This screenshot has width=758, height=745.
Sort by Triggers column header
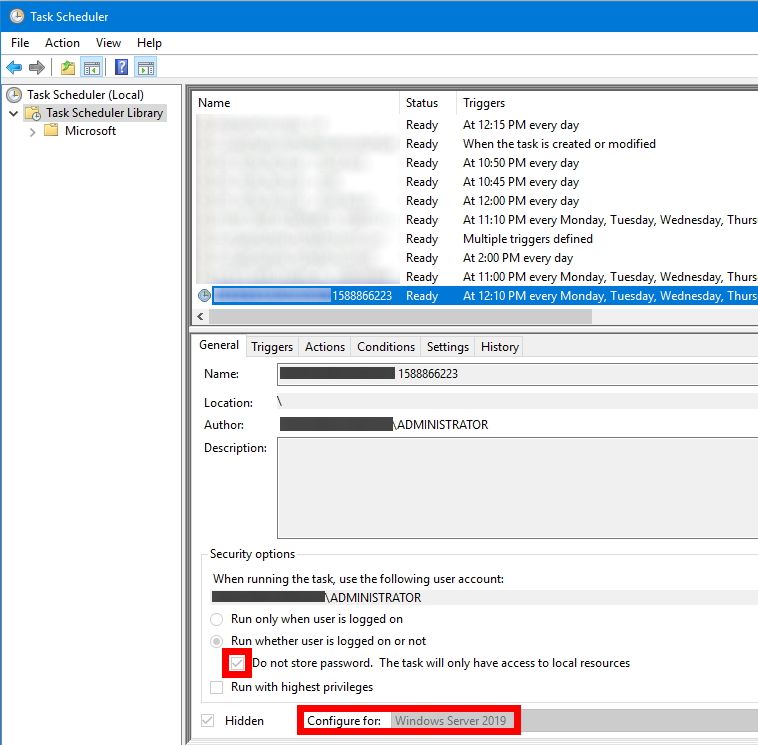607,103
